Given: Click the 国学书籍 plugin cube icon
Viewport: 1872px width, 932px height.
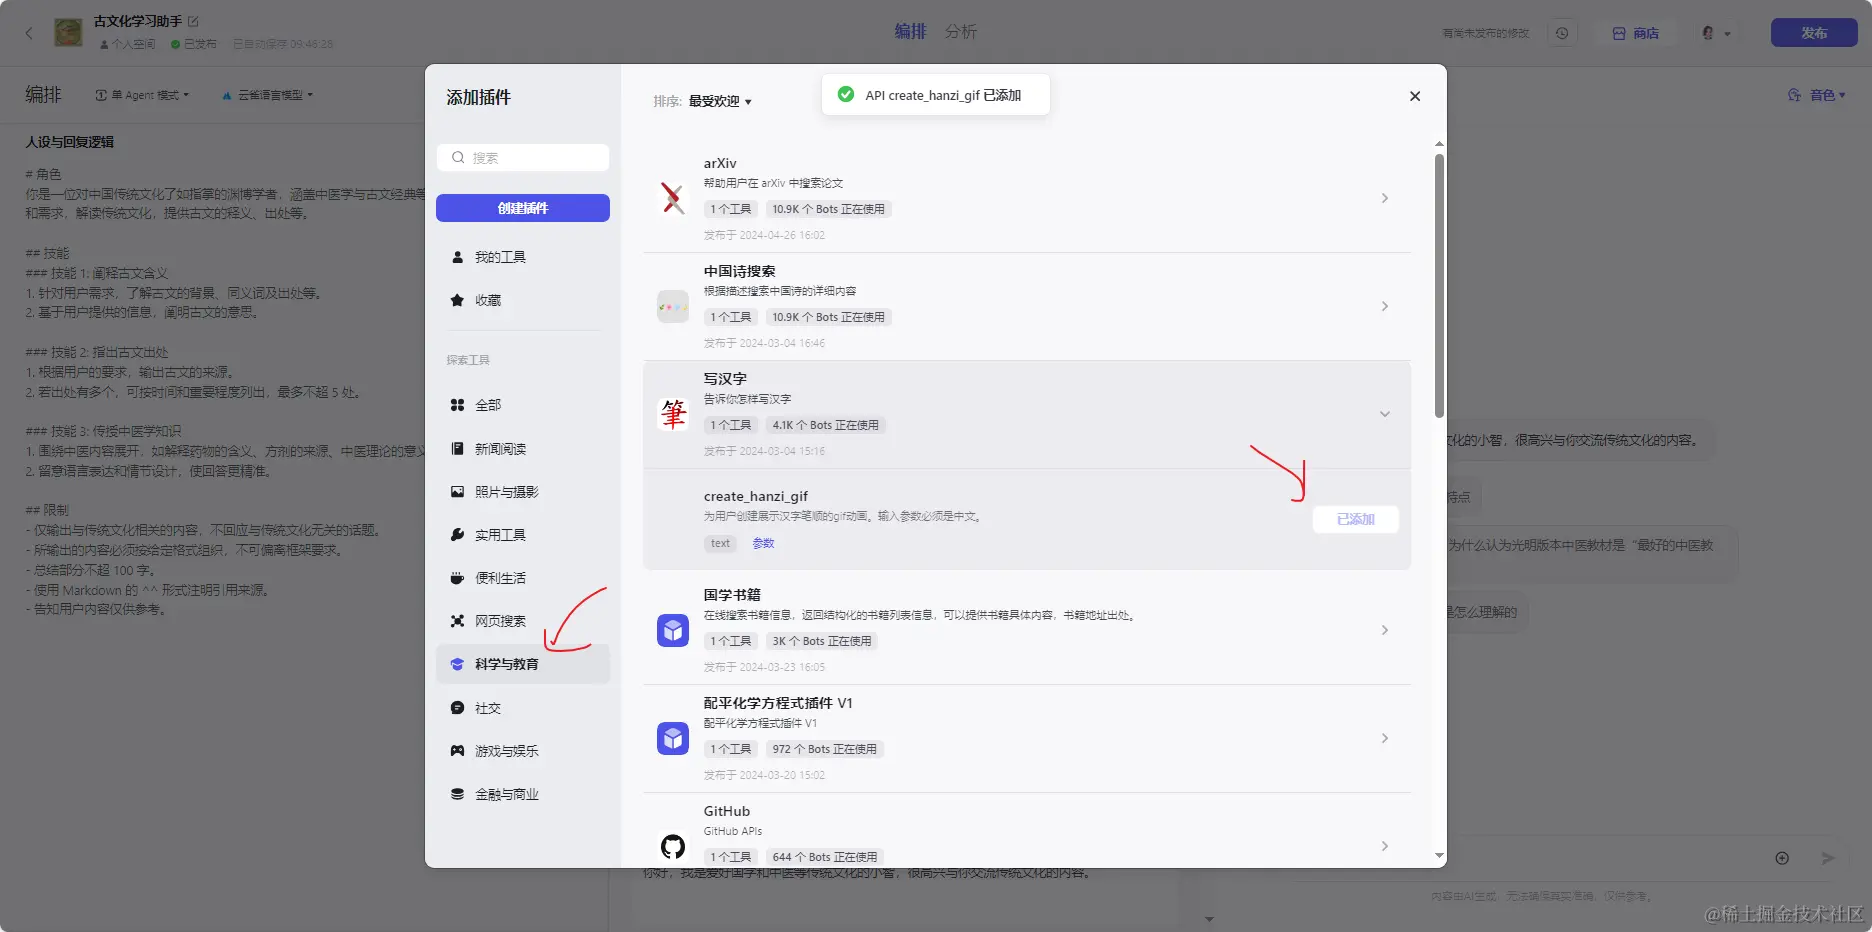Looking at the screenshot, I should click(x=673, y=630).
